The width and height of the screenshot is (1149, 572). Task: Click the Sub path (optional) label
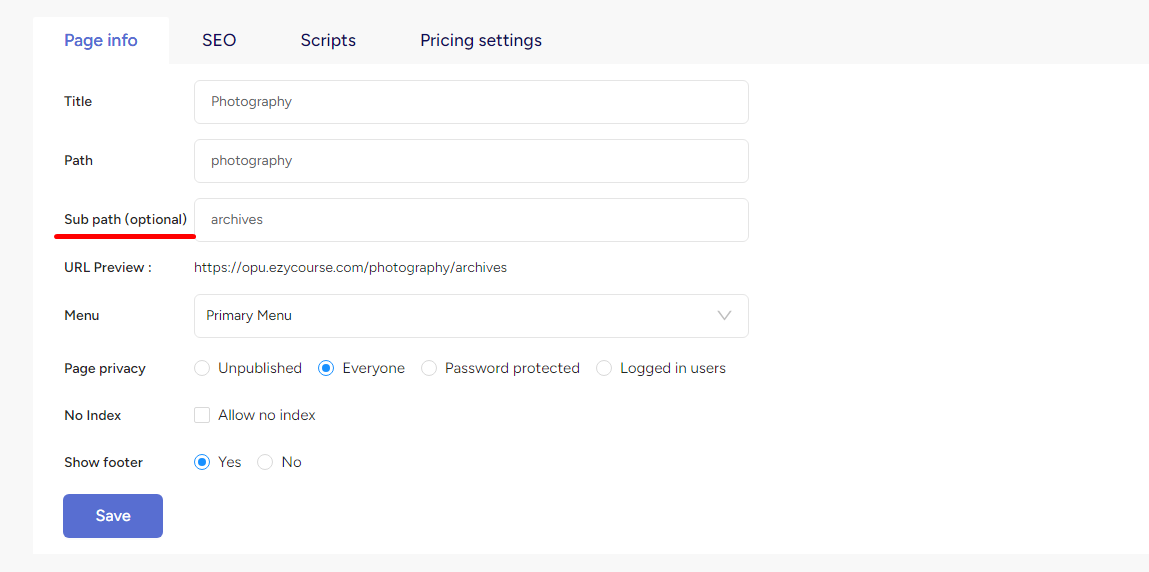(125, 219)
